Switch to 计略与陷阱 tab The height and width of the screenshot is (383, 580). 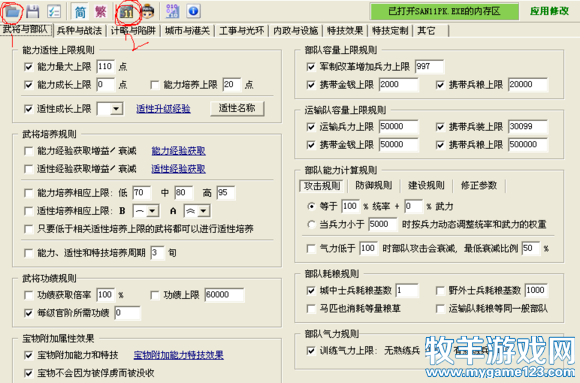click(133, 31)
